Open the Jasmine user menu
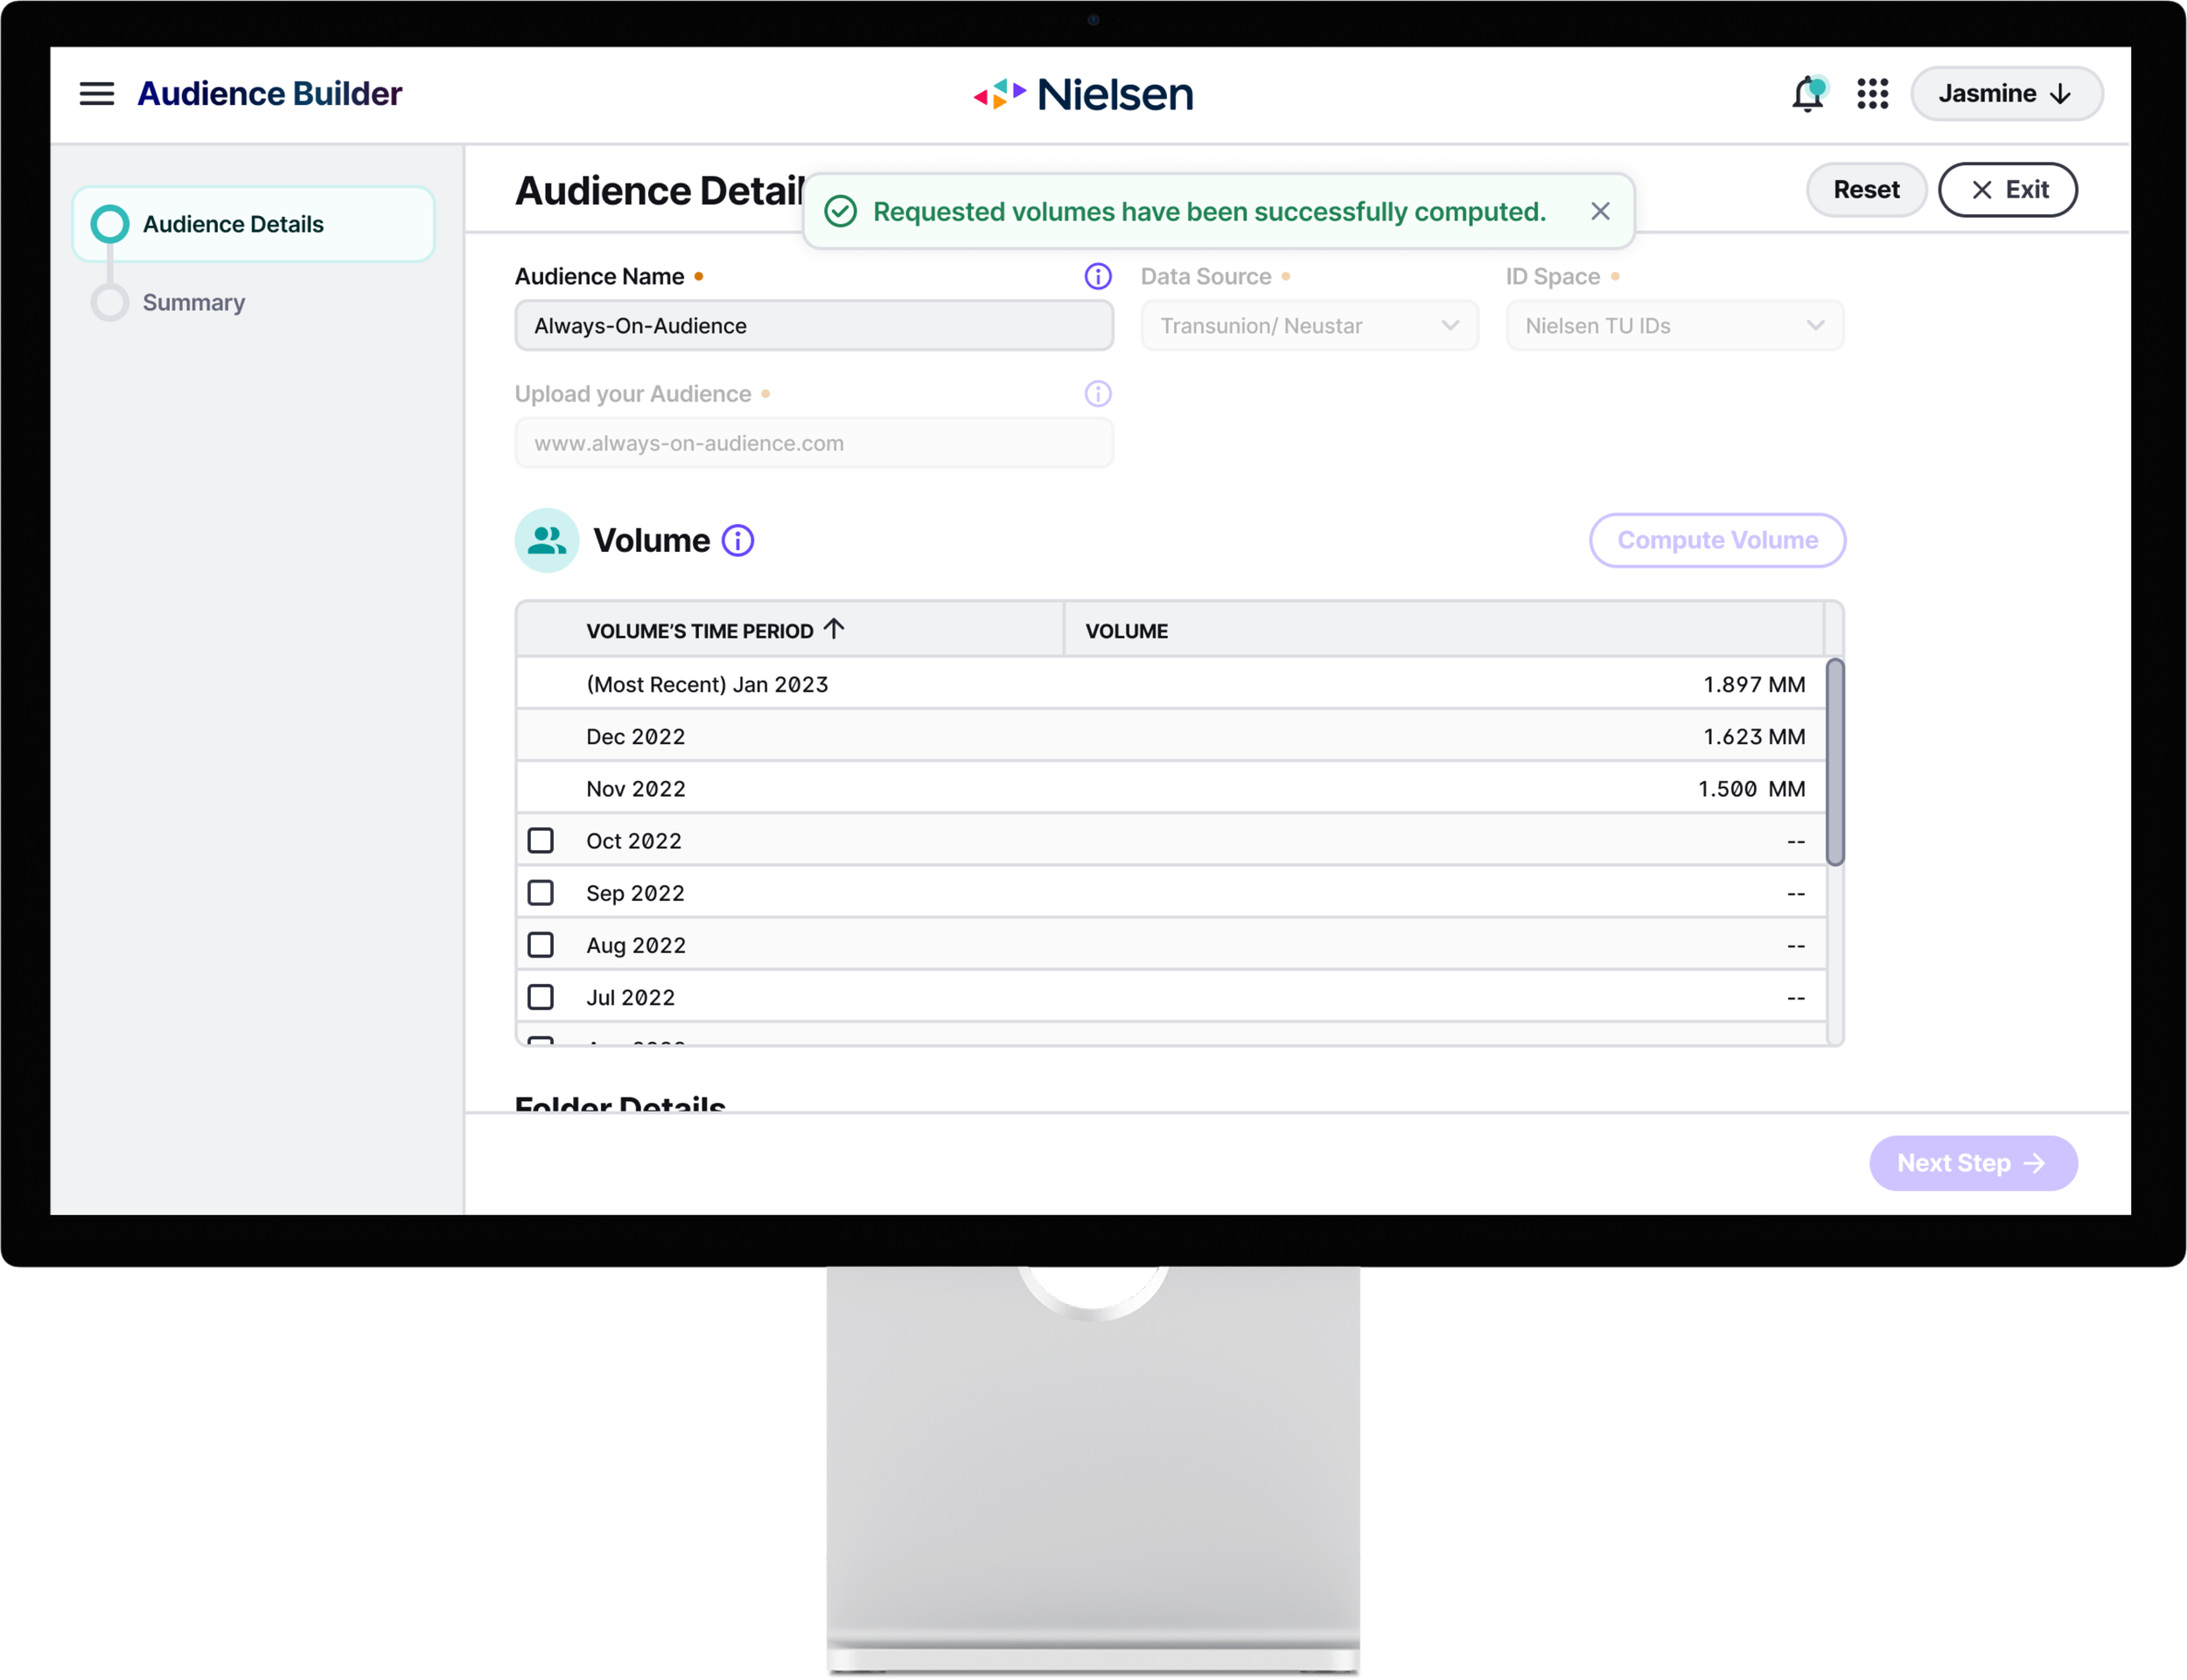This screenshot has width=2187, height=1680. point(2005,94)
